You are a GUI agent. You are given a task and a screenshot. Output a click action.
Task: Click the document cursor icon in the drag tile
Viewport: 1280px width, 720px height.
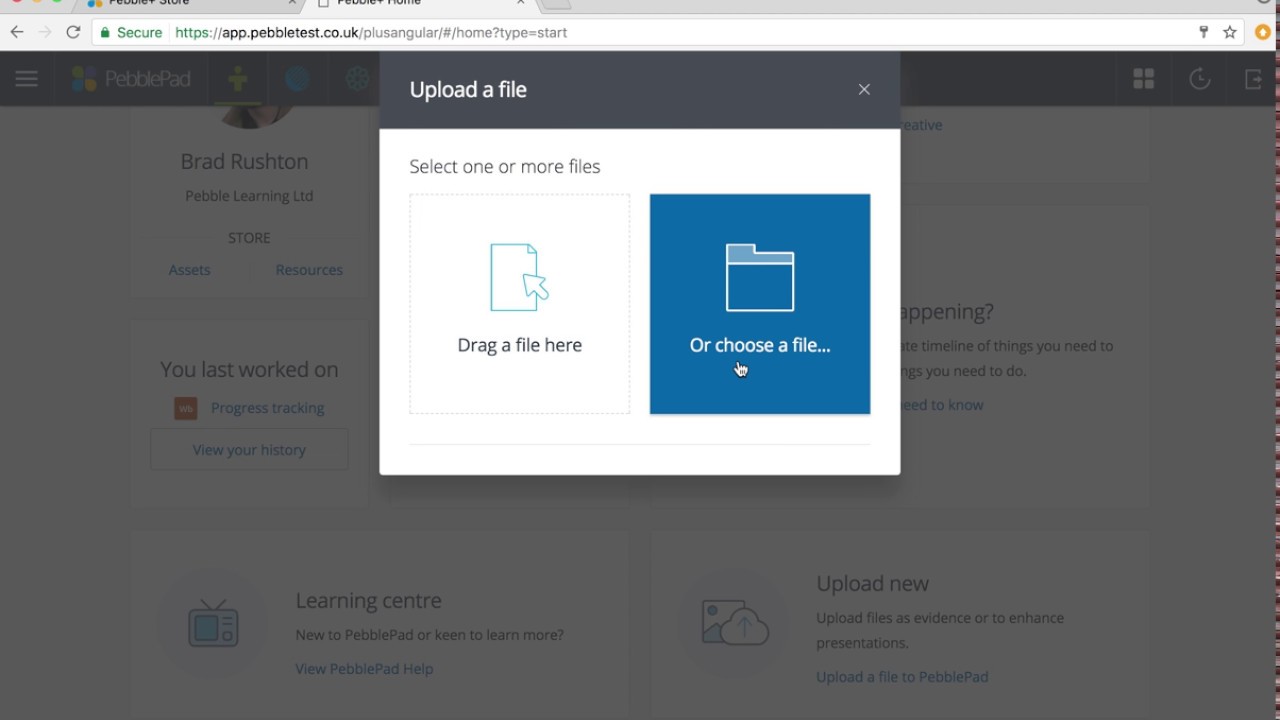point(520,278)
